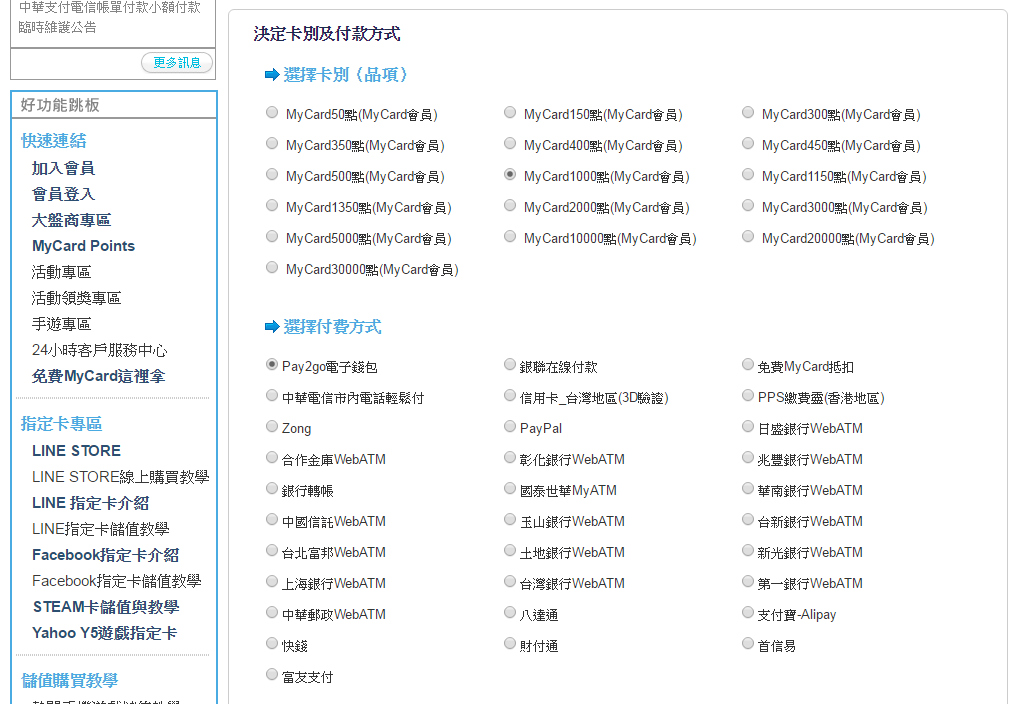Select the MyCard50點 card option
This screenshot has height=704, width=1021.
272,113
